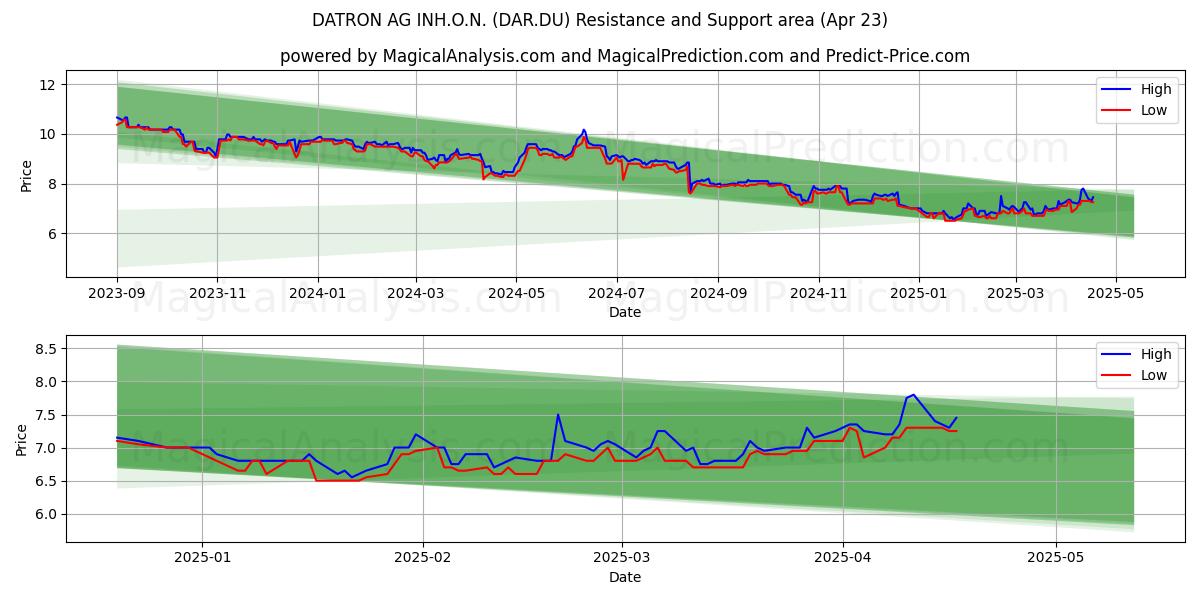Click 'High' in the top chart legend
This screenshot has width=1200, height=600.
1156,89
